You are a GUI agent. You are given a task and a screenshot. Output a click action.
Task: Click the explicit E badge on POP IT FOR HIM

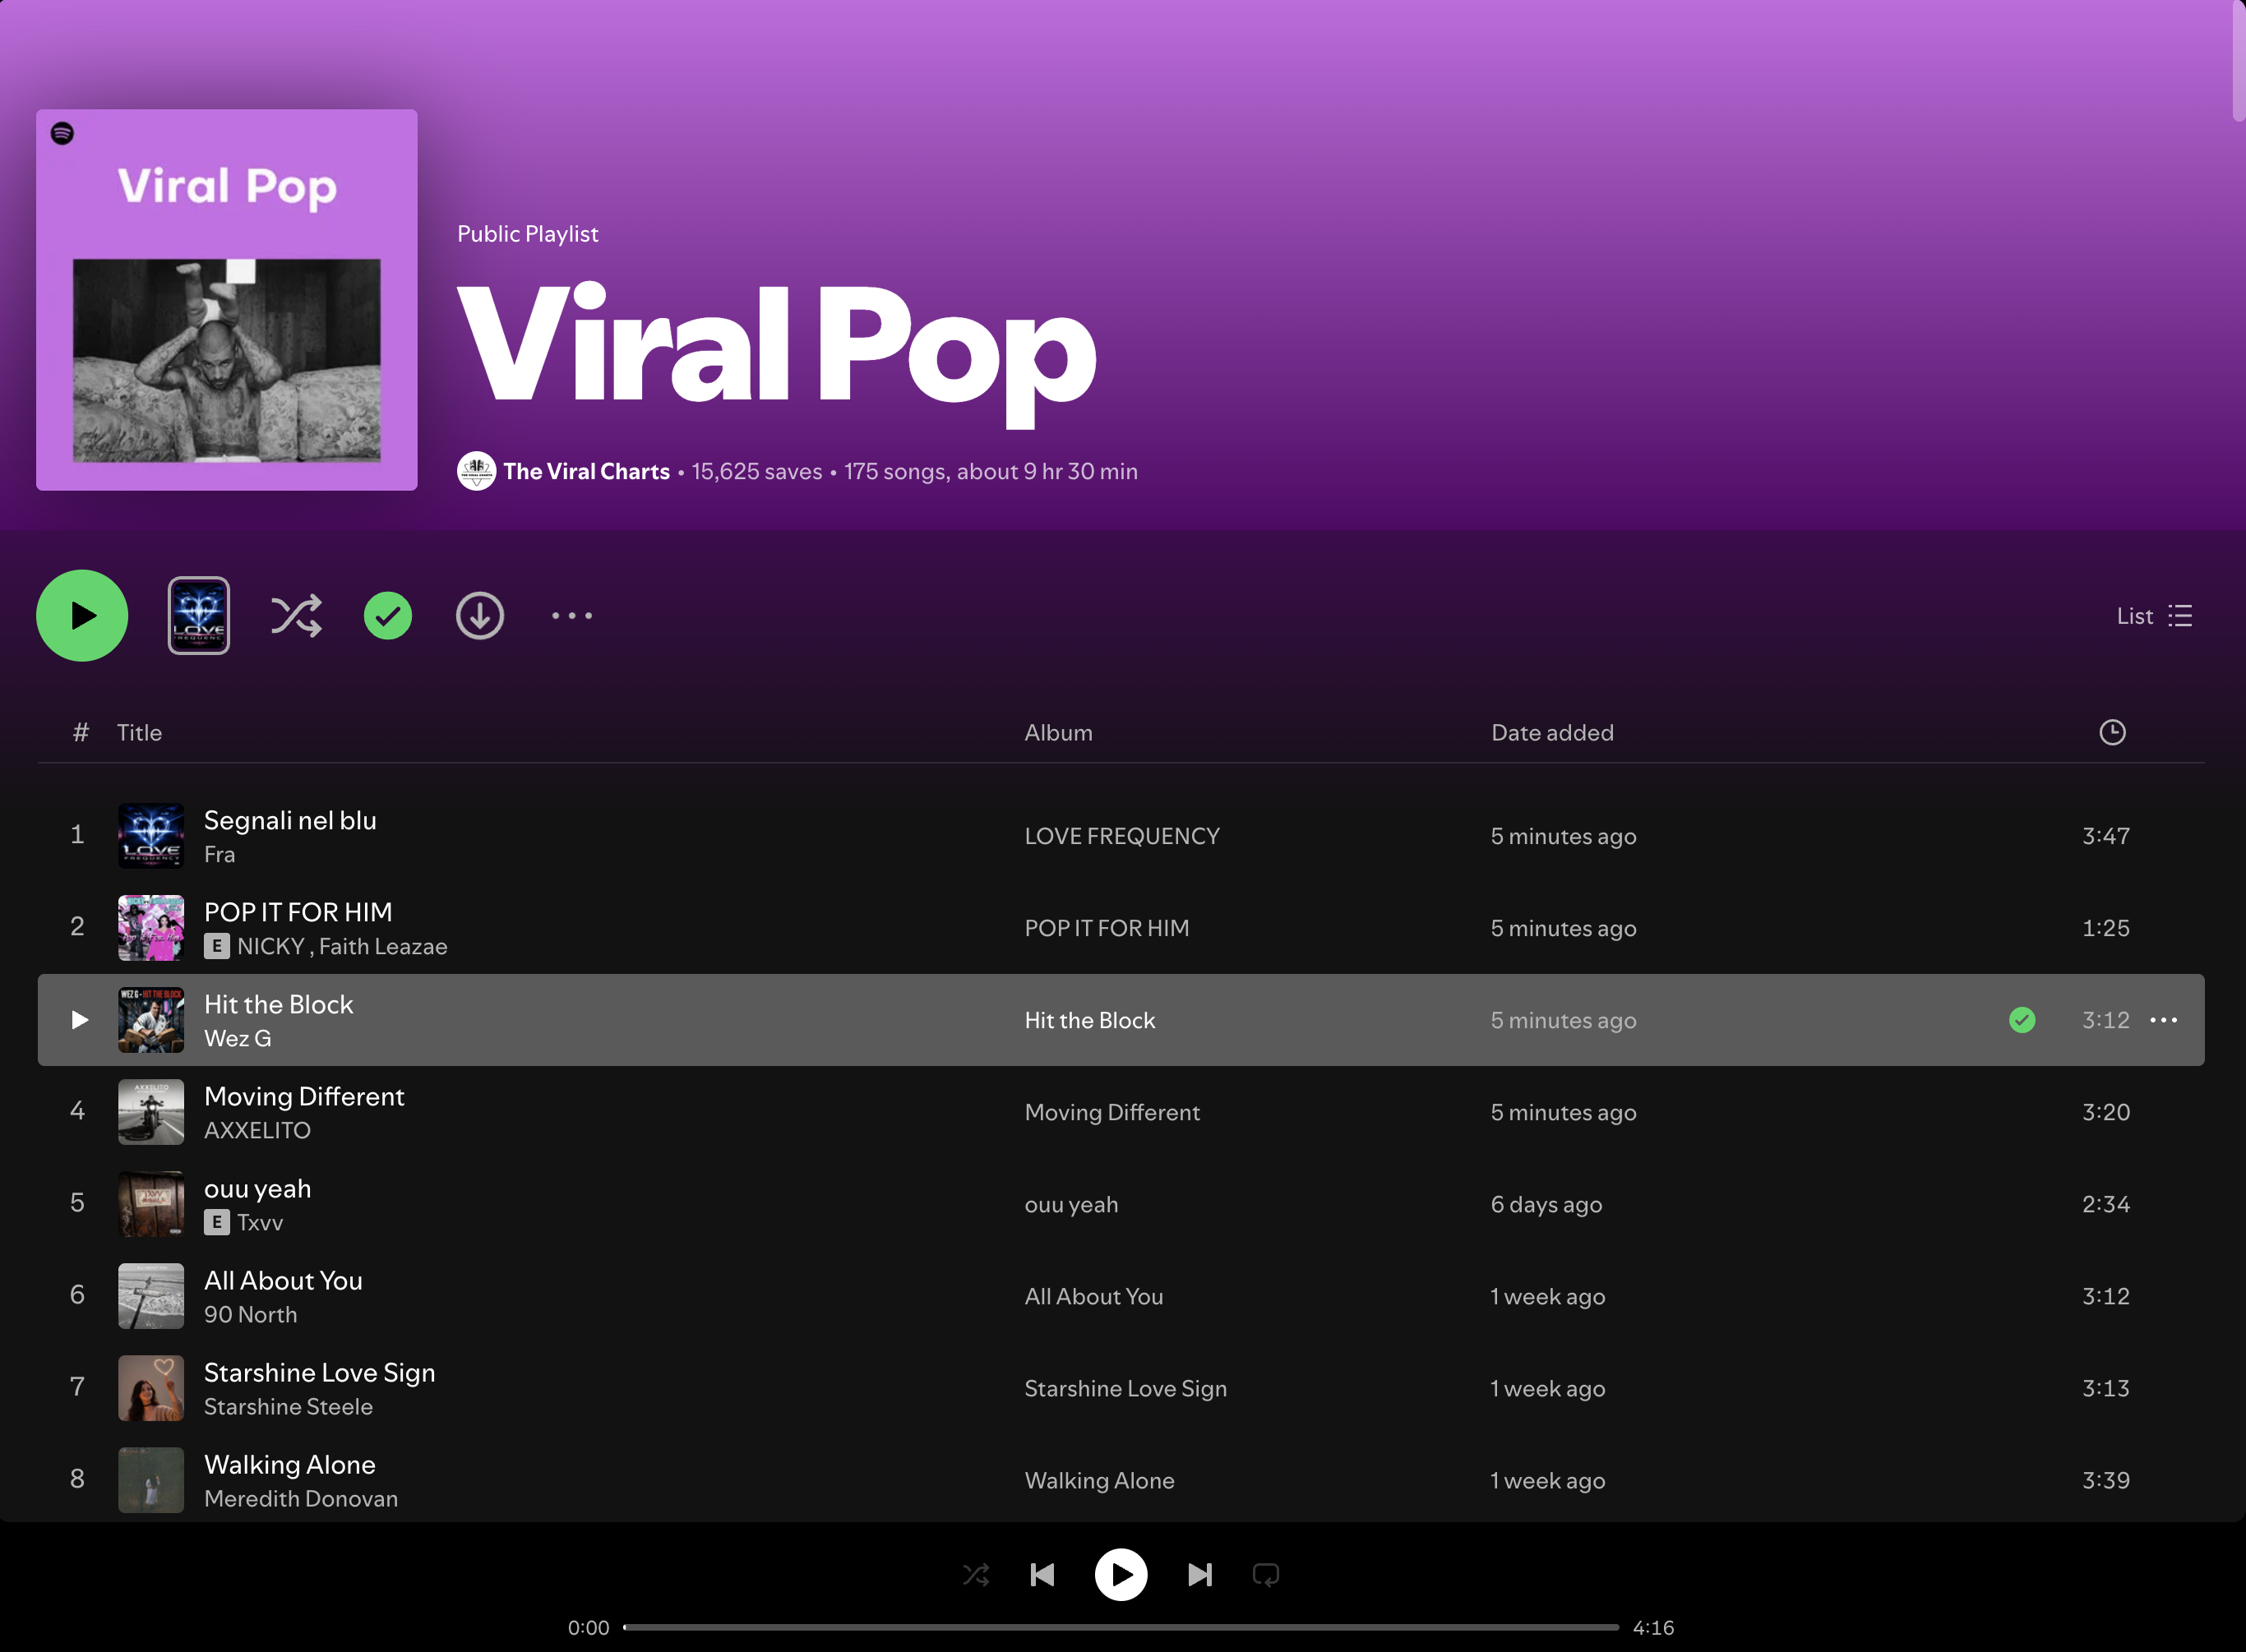pyautogui.click(x=217, y=946)
